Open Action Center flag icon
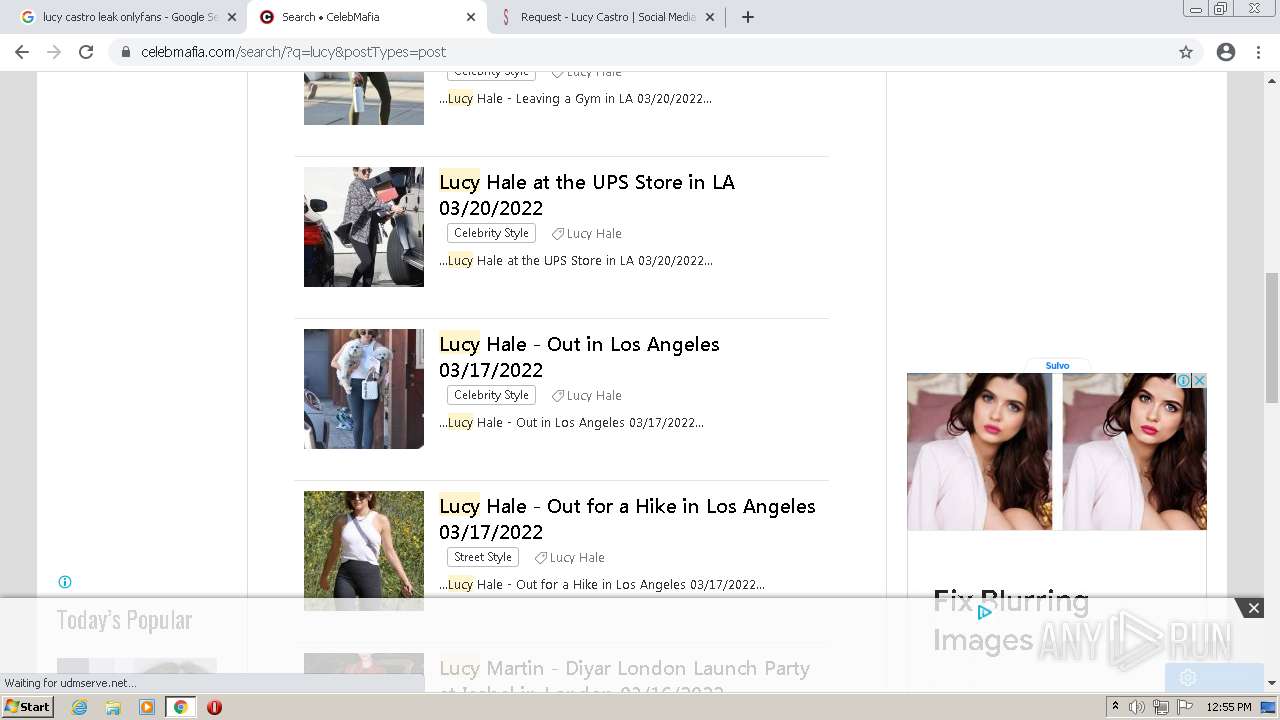 [x=1184, y=707]
